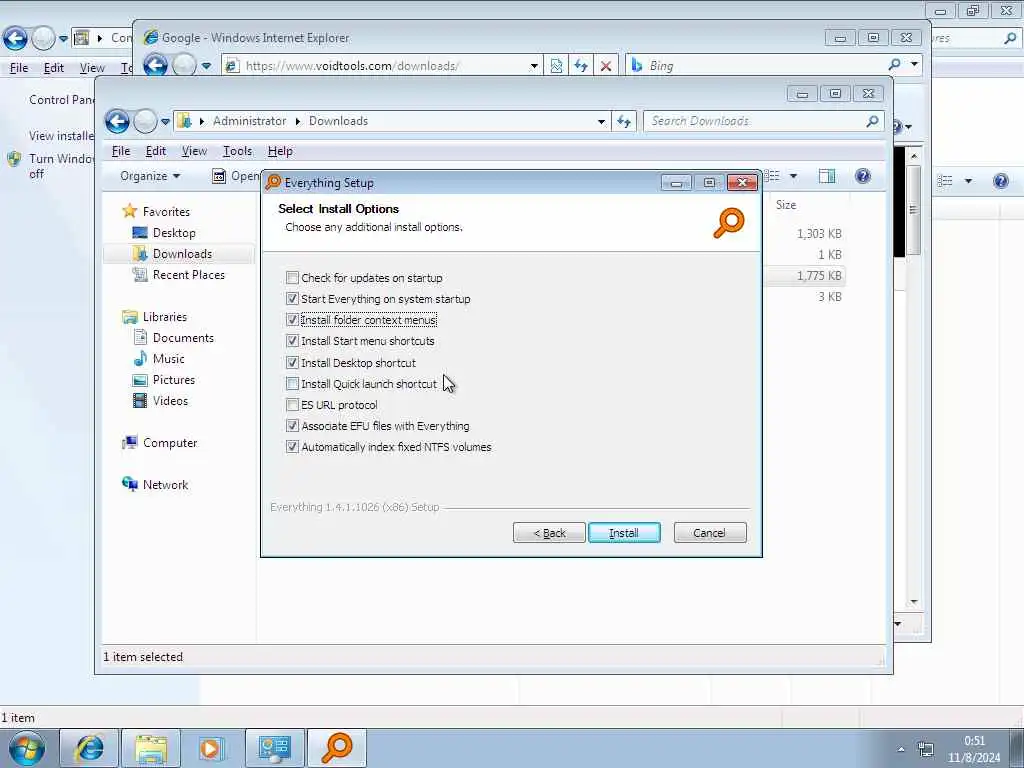This screenshot has height=768, width=1024.
Task: Open Windows Media Player from taskbar
Action: pos(211,748)
